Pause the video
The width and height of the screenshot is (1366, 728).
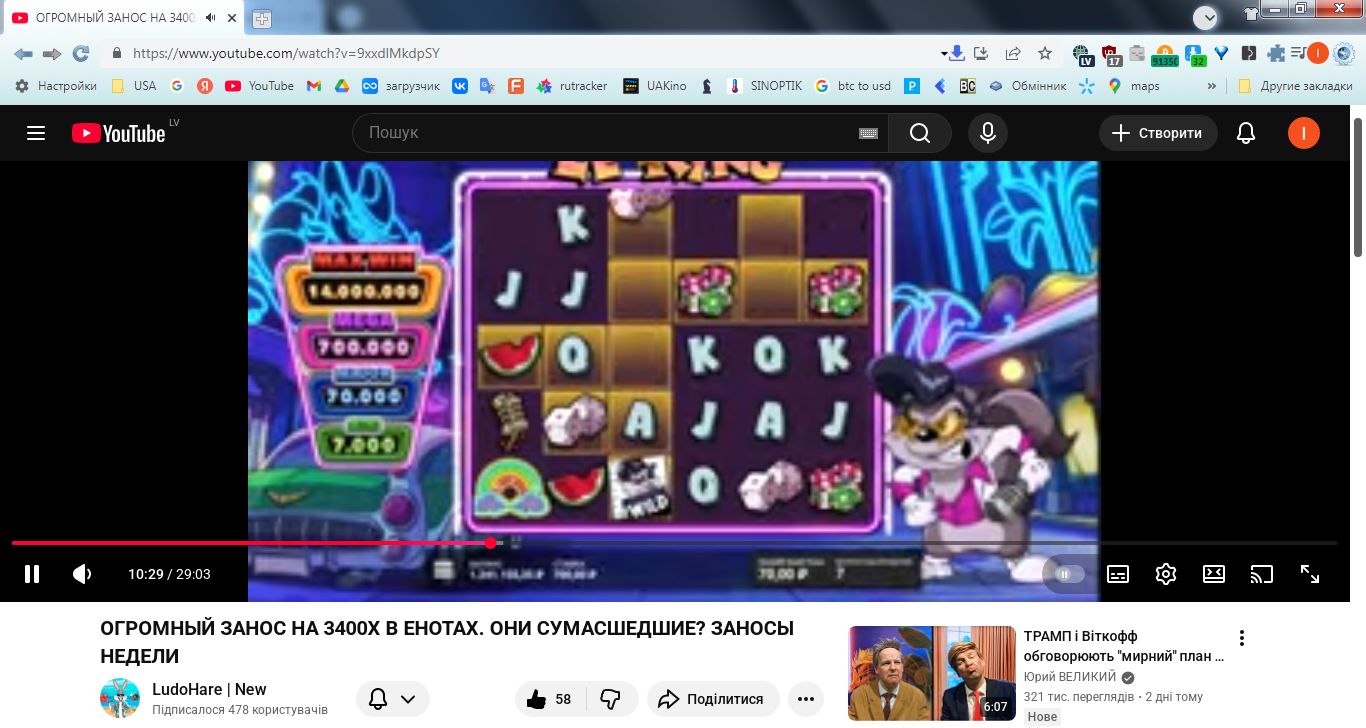32,574
